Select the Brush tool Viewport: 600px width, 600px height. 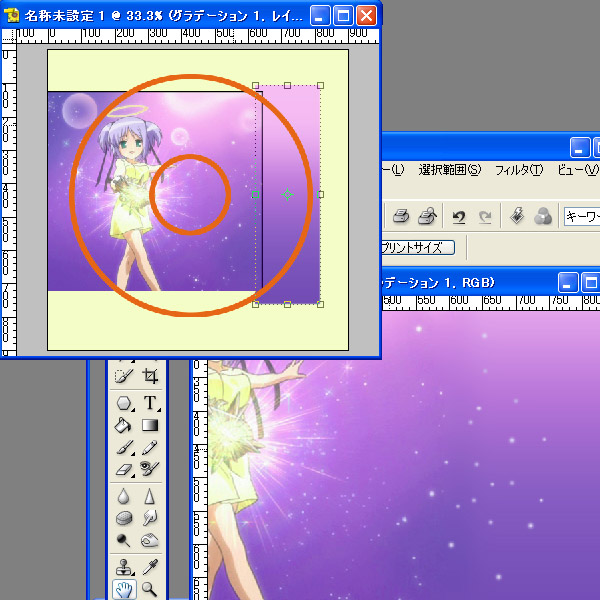pyautogui.click(x=124, y=447)
